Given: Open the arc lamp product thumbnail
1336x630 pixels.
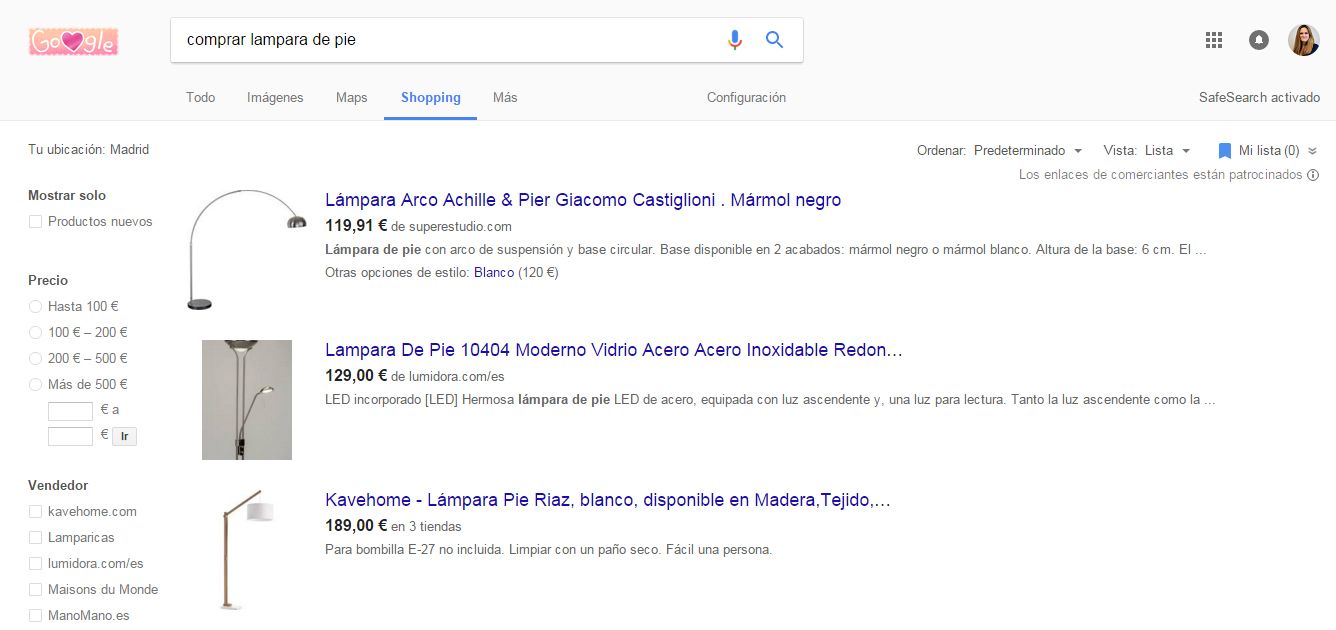Looking at the screenshot, I should click(x=247, y=250).
